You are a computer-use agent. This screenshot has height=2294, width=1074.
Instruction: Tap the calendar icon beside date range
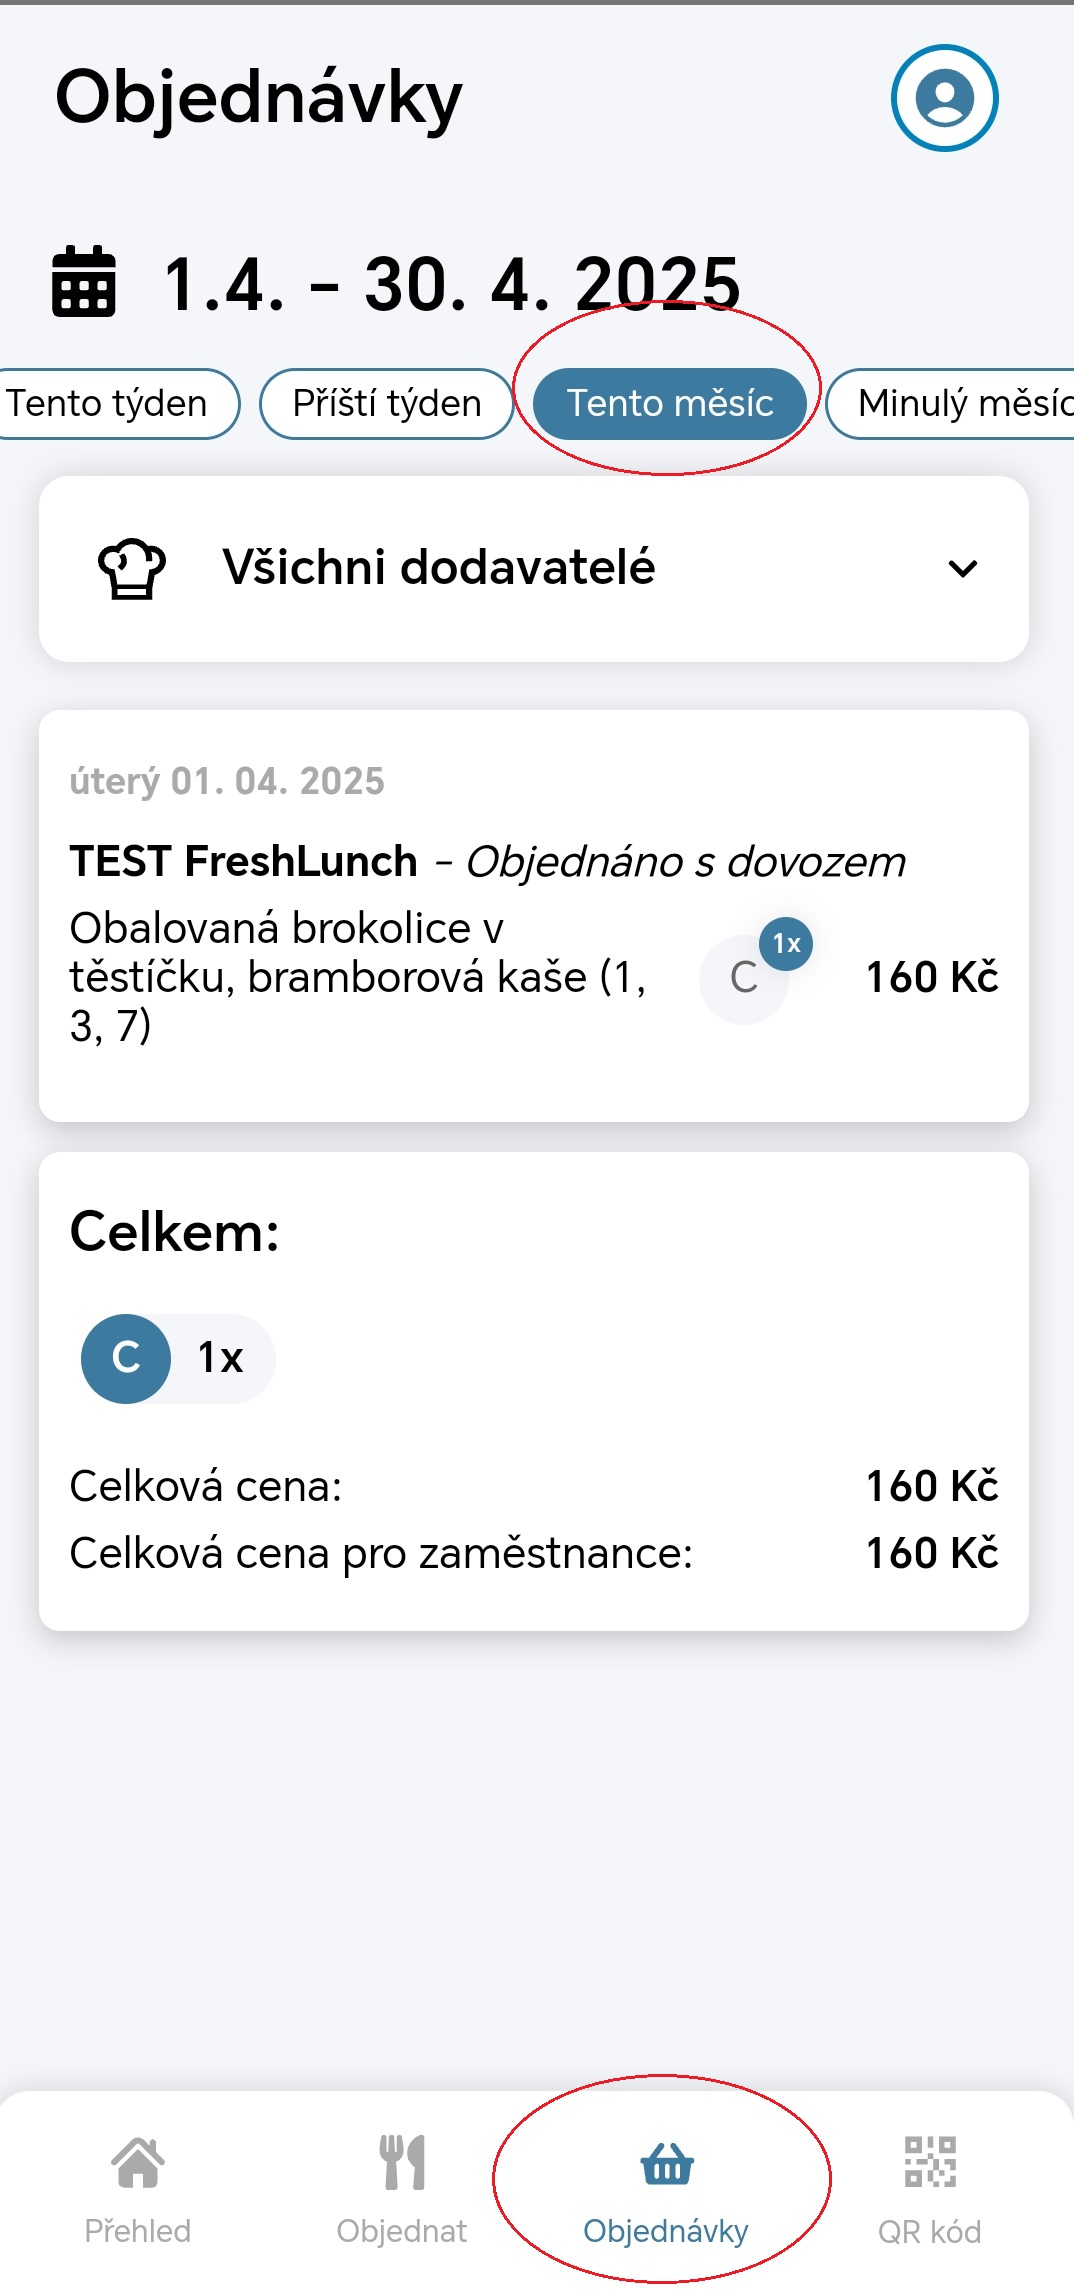coord(84,282)
